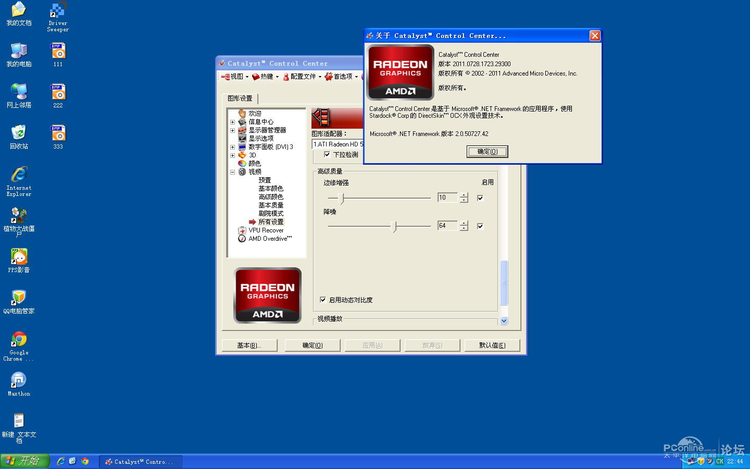Select 基本颜色 in the tree

(x=271, y=188)
